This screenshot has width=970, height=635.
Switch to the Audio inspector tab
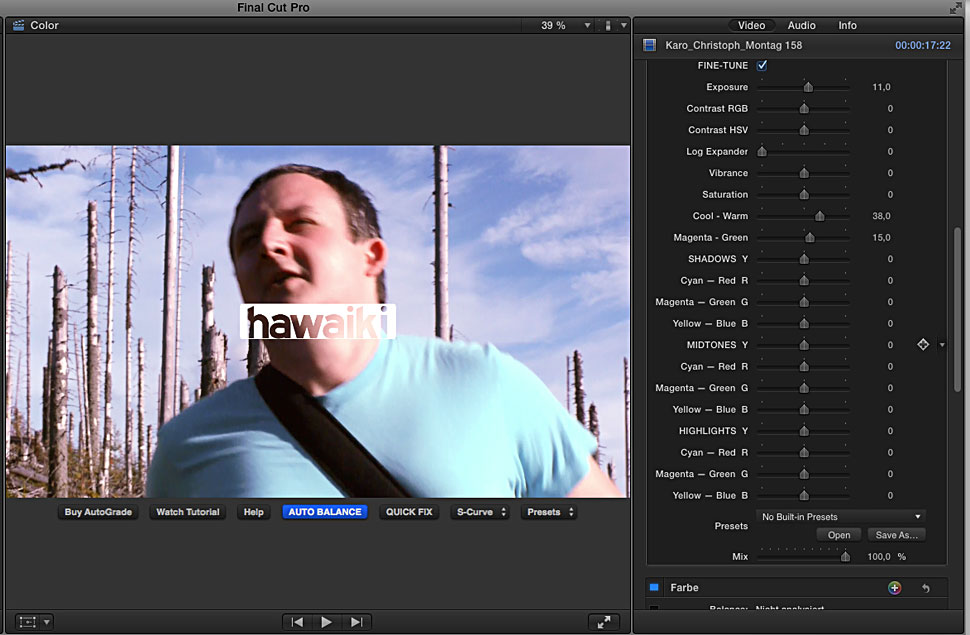click(801, 25)
